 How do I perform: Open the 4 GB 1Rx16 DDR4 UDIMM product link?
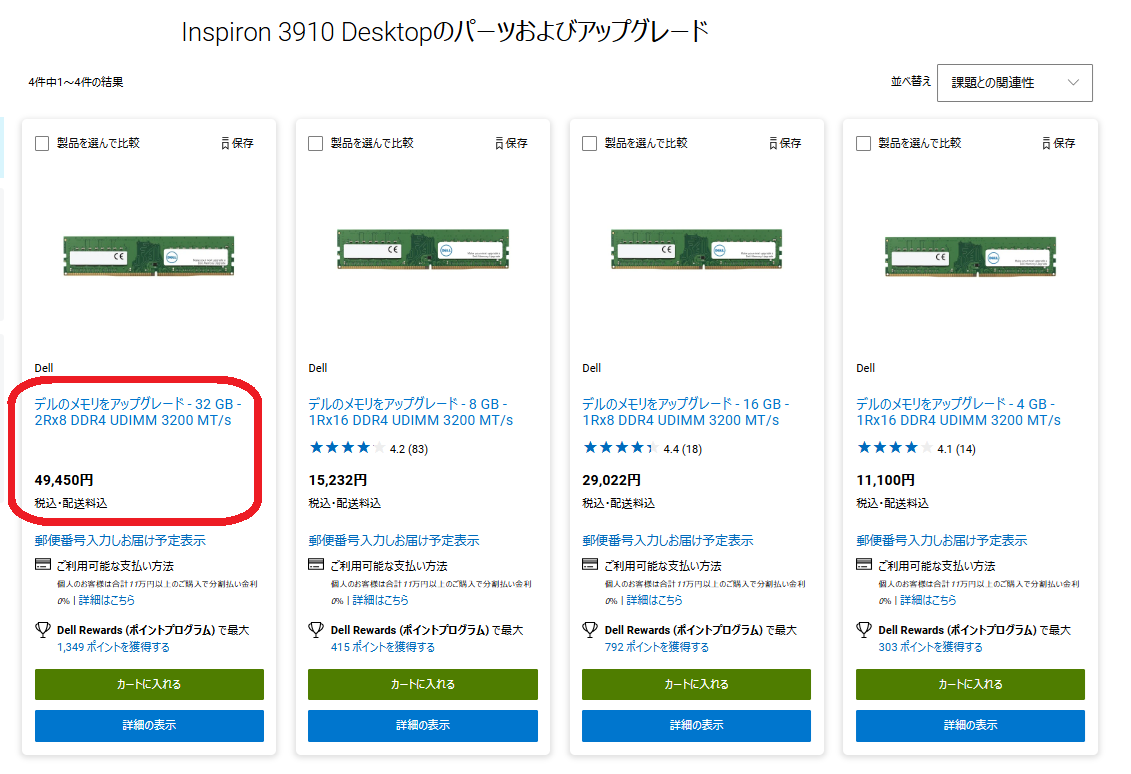pyautogui.click(x=959, y=412)
